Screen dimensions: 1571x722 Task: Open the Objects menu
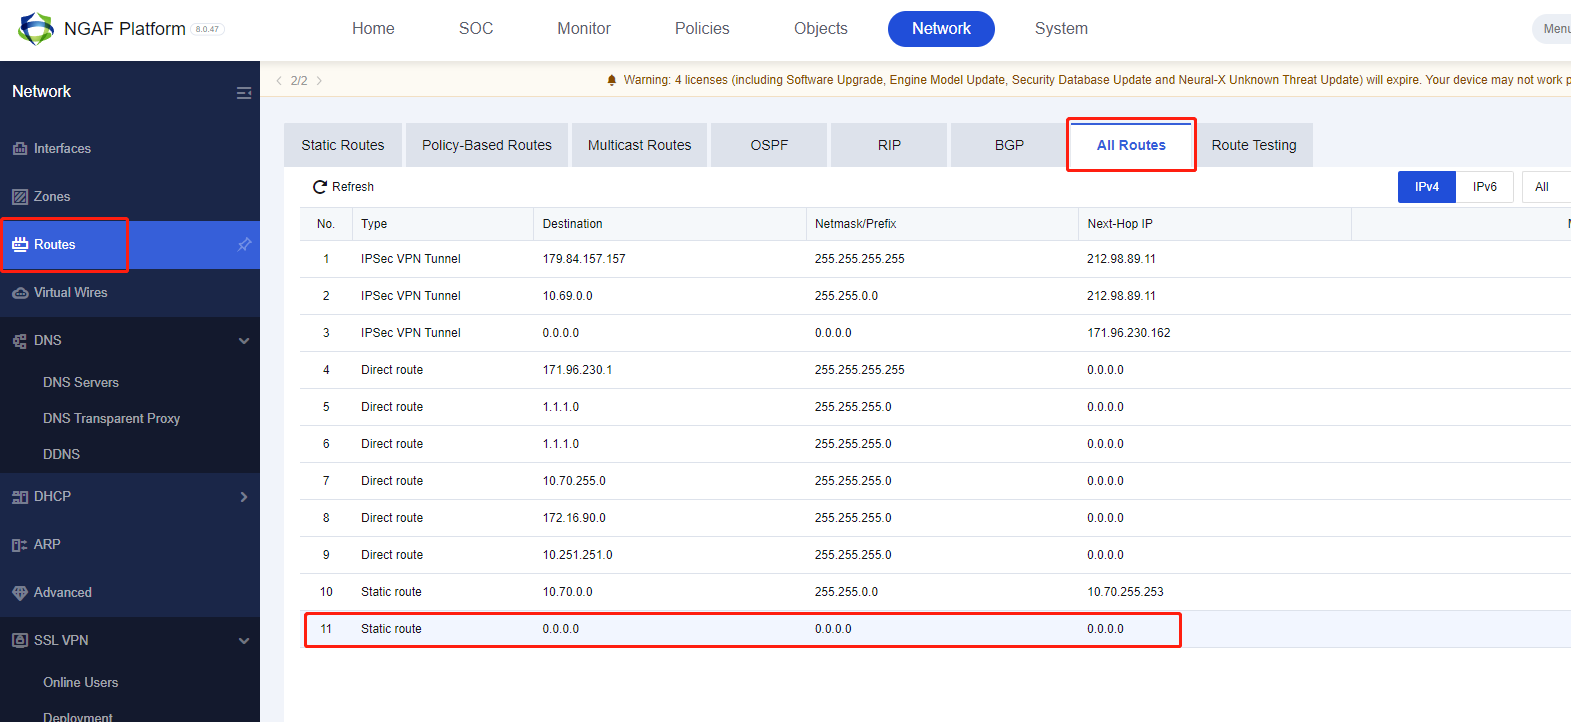821,29
